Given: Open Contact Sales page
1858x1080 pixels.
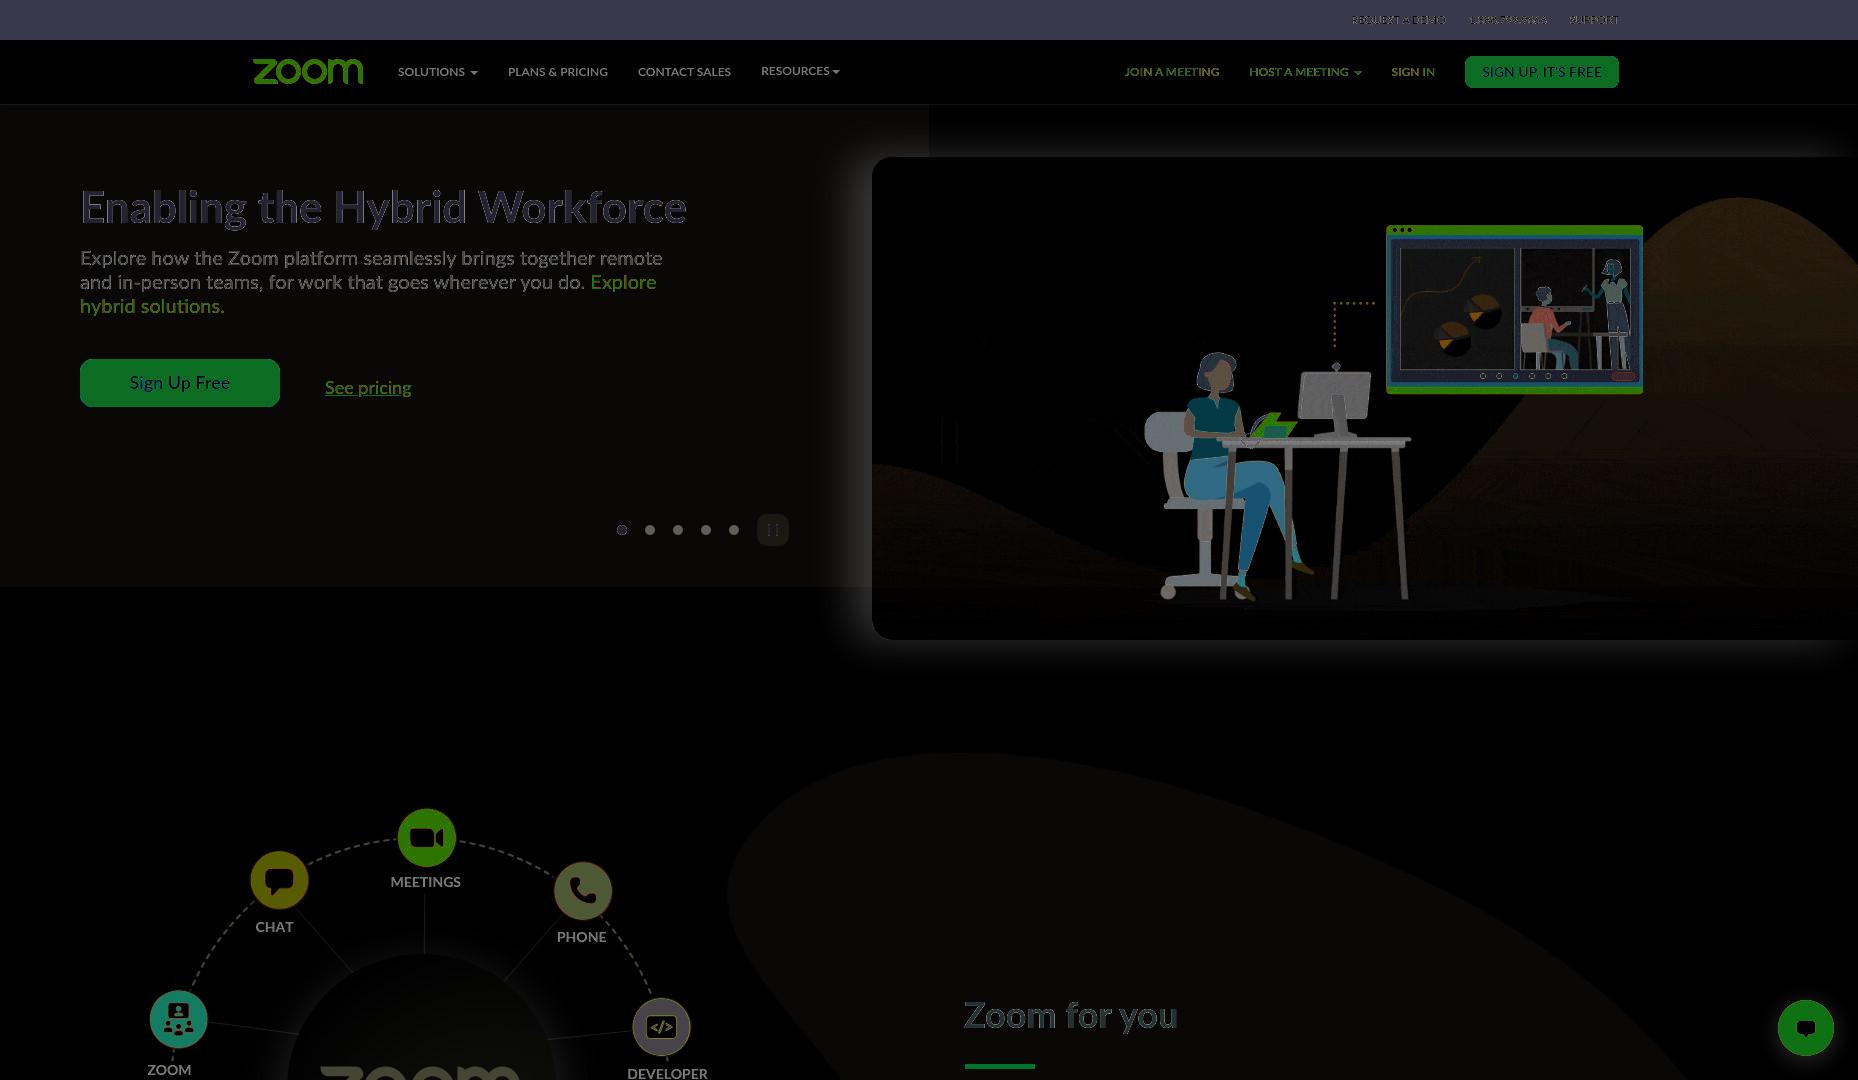Looking at the screenshot, I should tap(684, 72).
